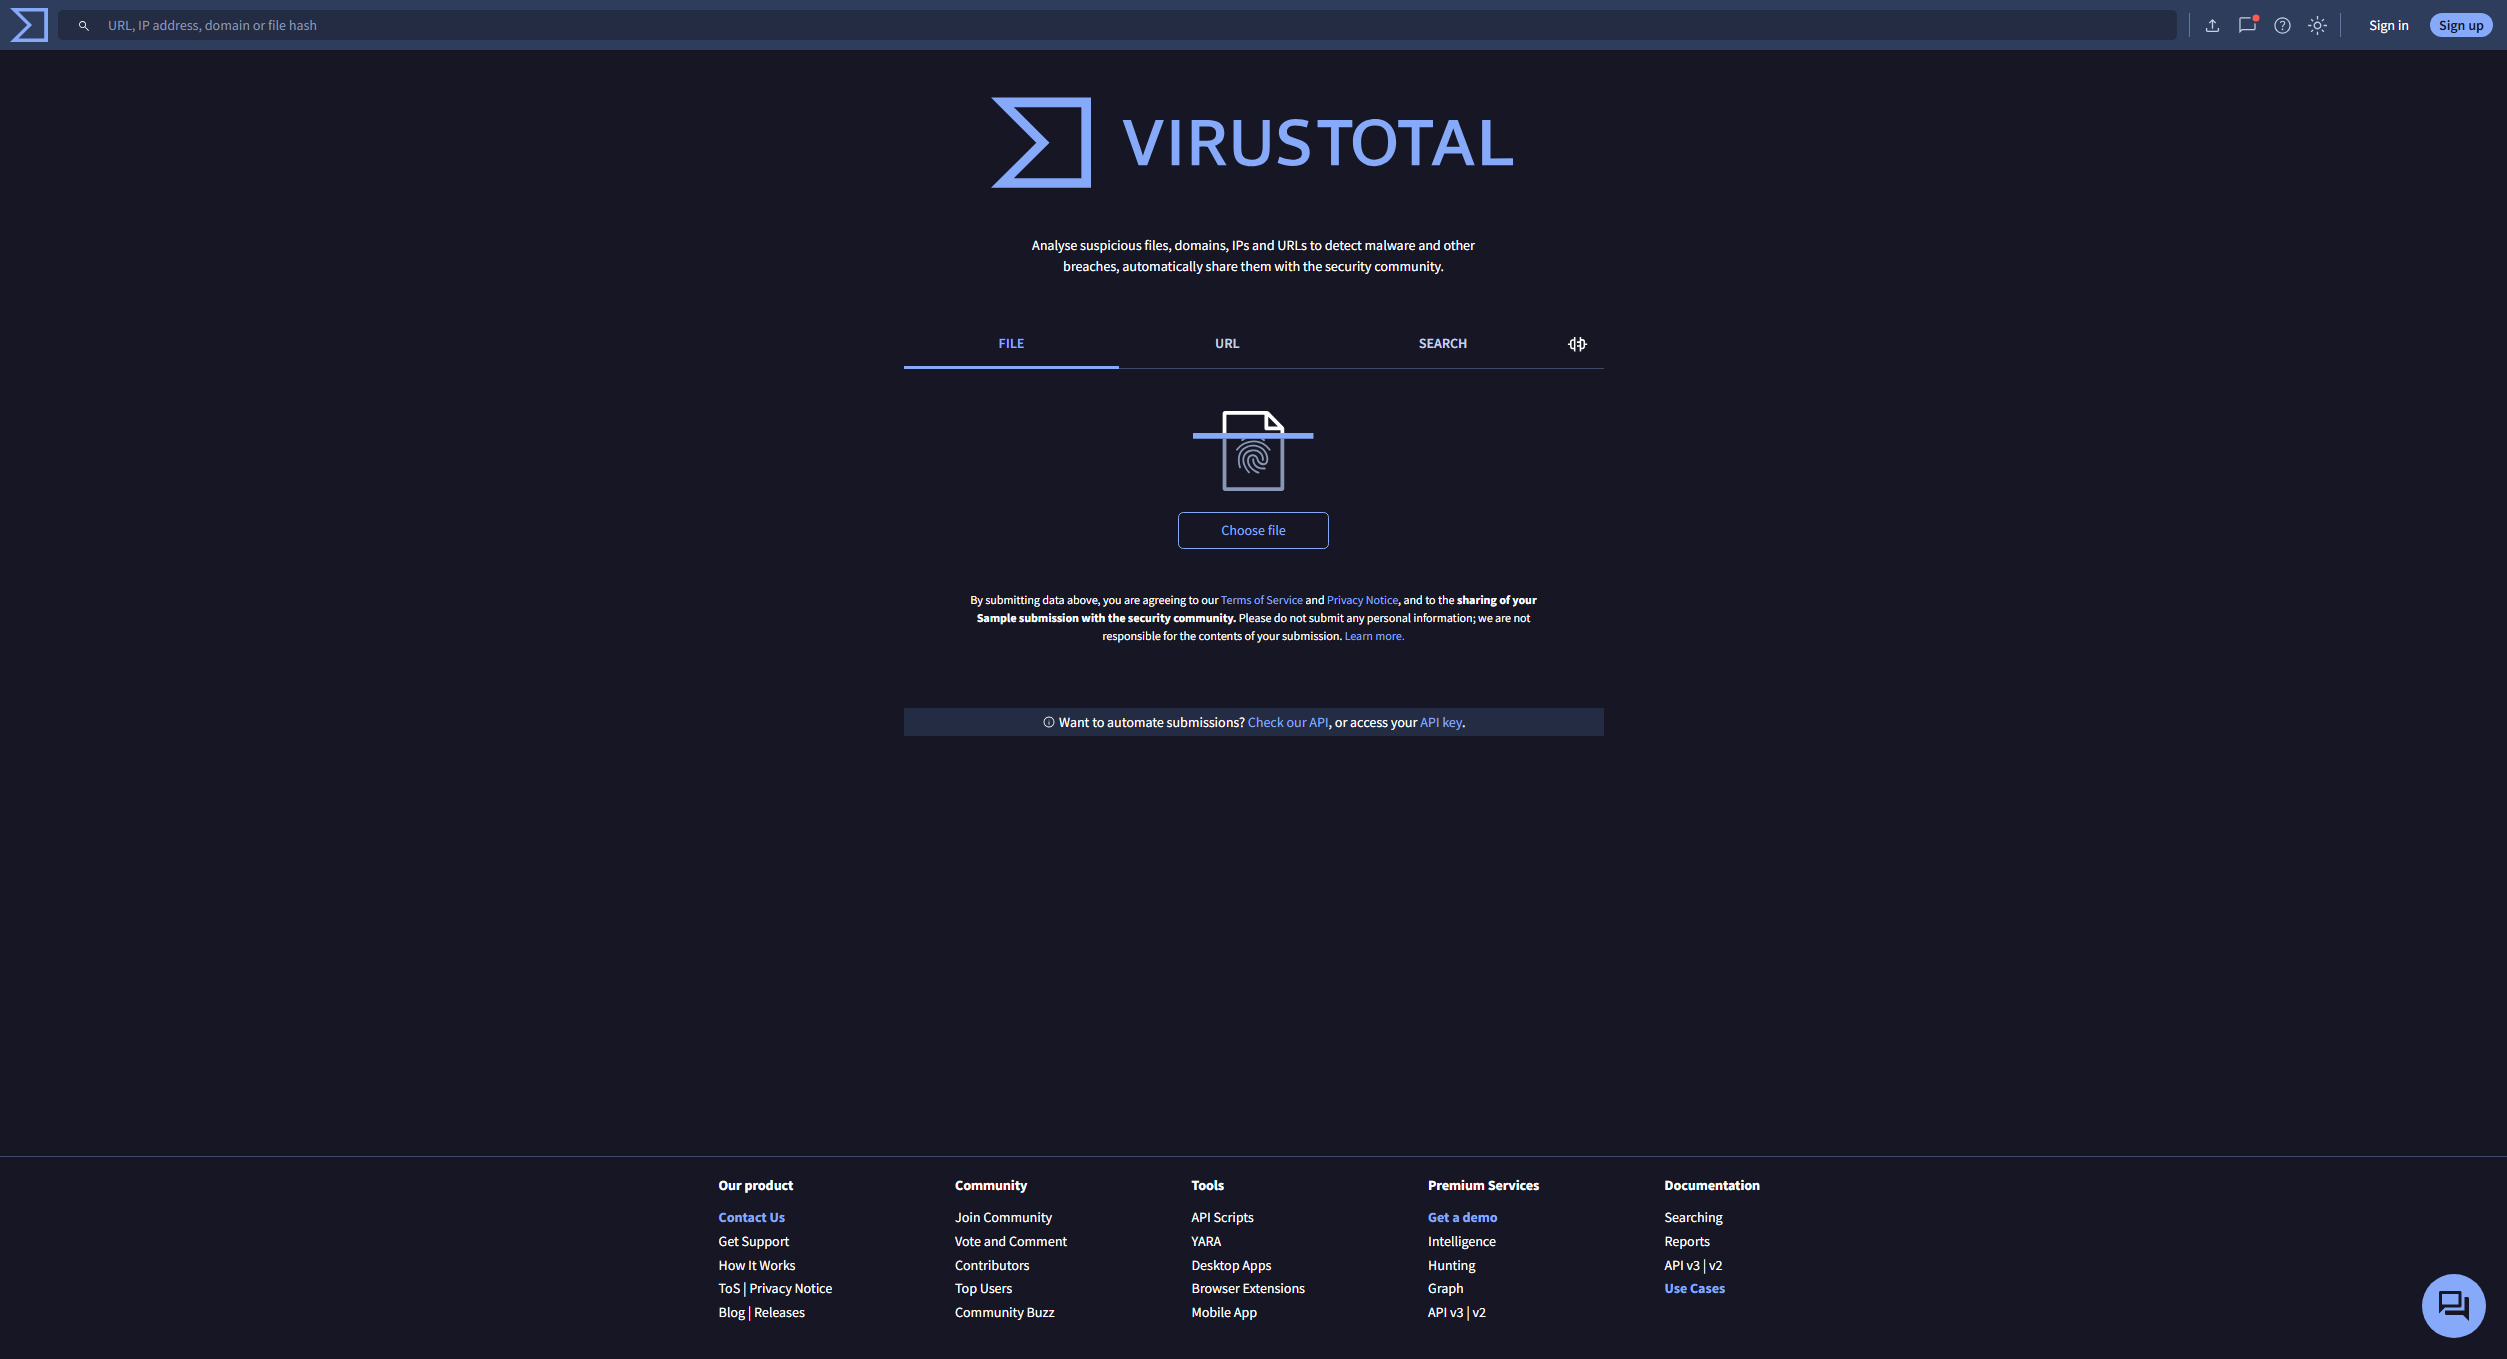Open Contributors link
The image size is (2507, 1359).
991,1265
